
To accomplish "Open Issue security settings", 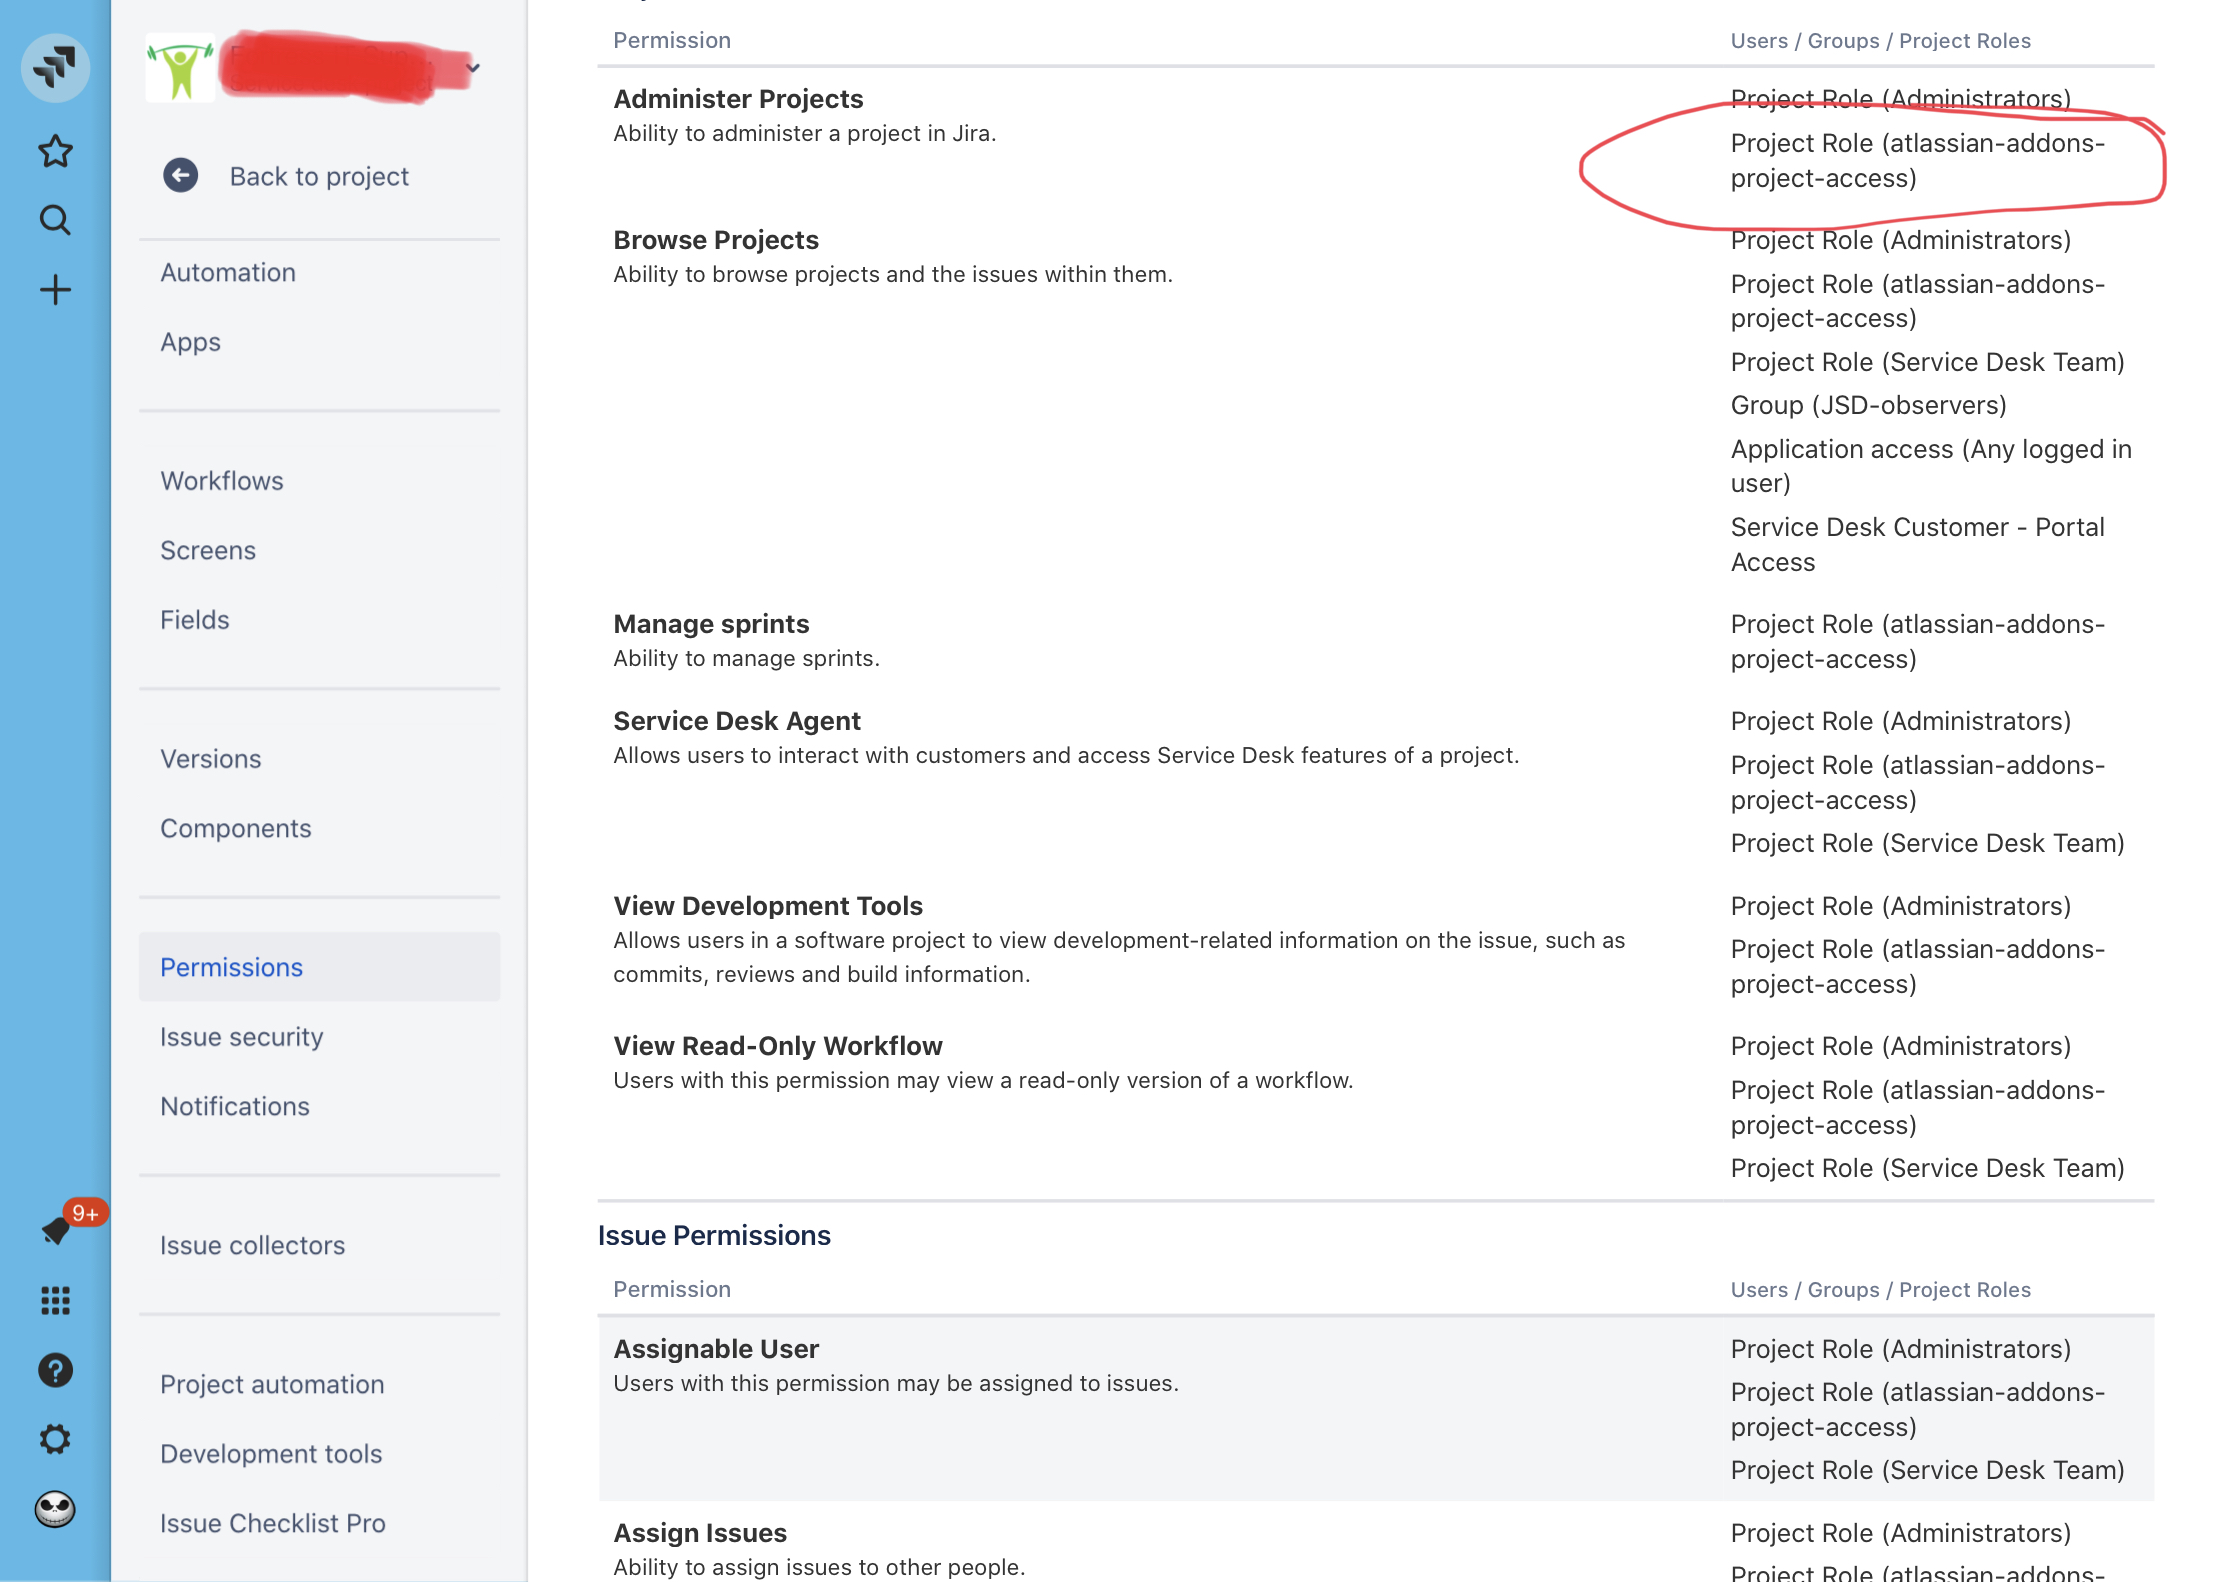I will pyautogui.click(x=242, y=1037).
